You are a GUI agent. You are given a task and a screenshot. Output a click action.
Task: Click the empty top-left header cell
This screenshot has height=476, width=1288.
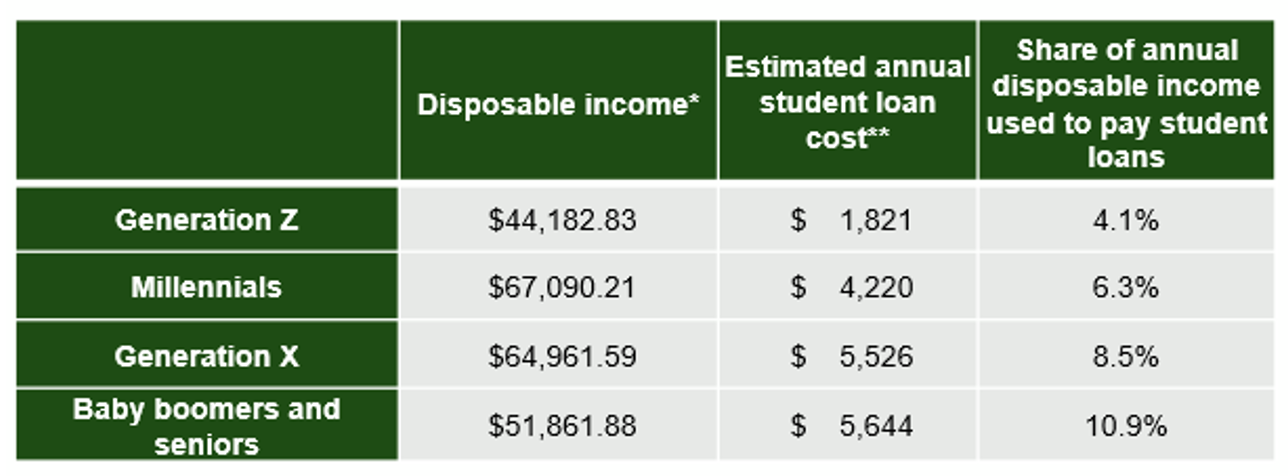(207, 100)
